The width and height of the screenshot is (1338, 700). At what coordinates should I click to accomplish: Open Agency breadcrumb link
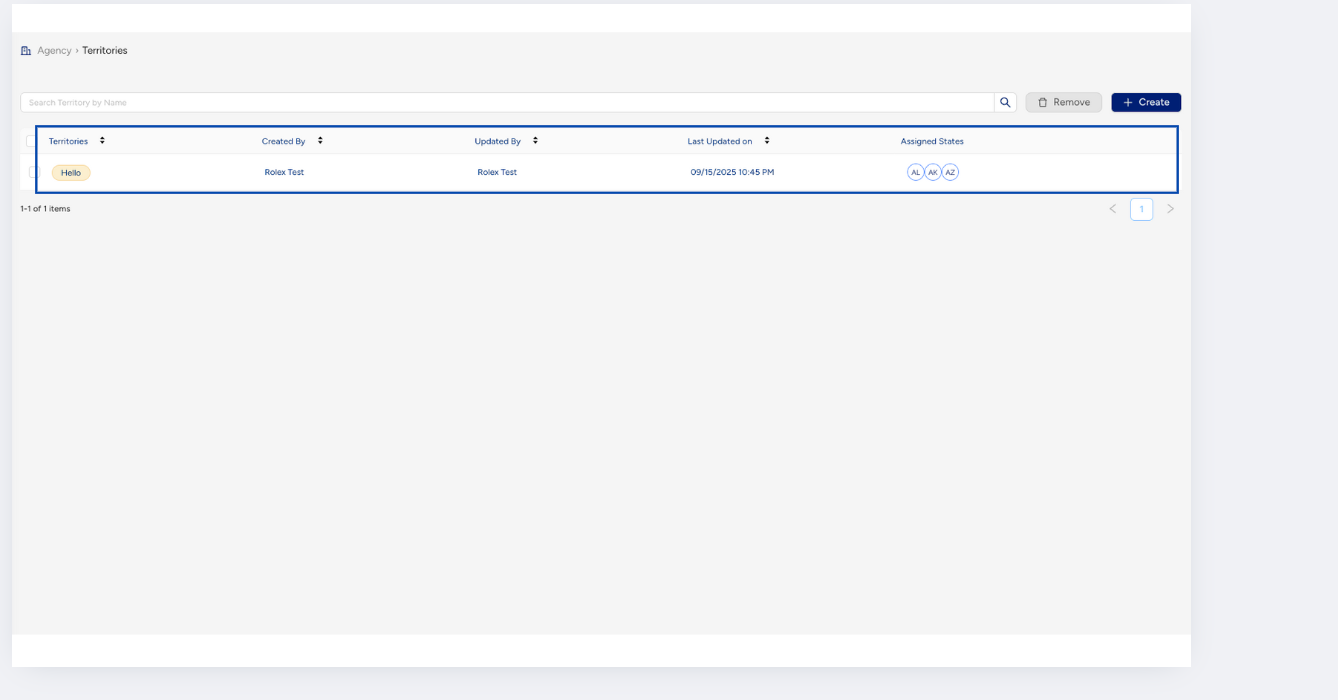tap(54, 51)
